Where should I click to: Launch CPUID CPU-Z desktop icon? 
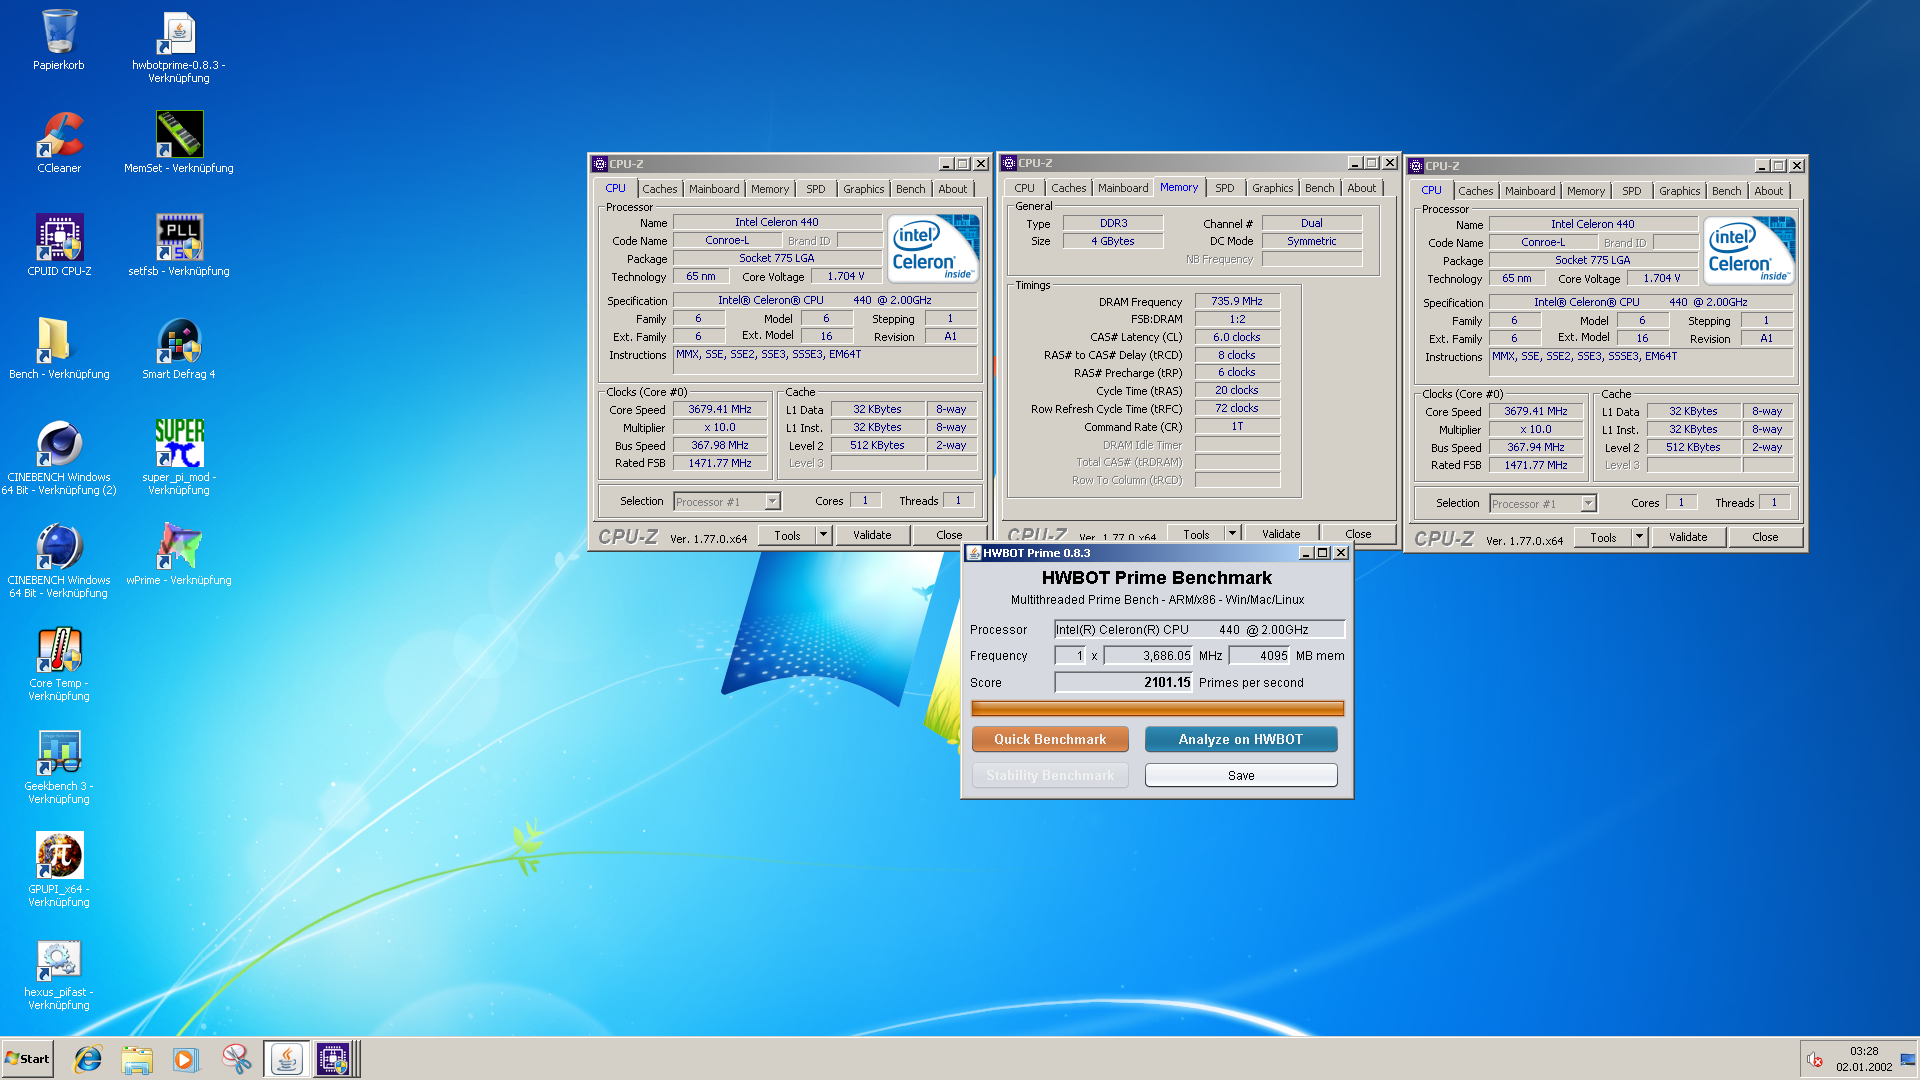pos(59,246)
